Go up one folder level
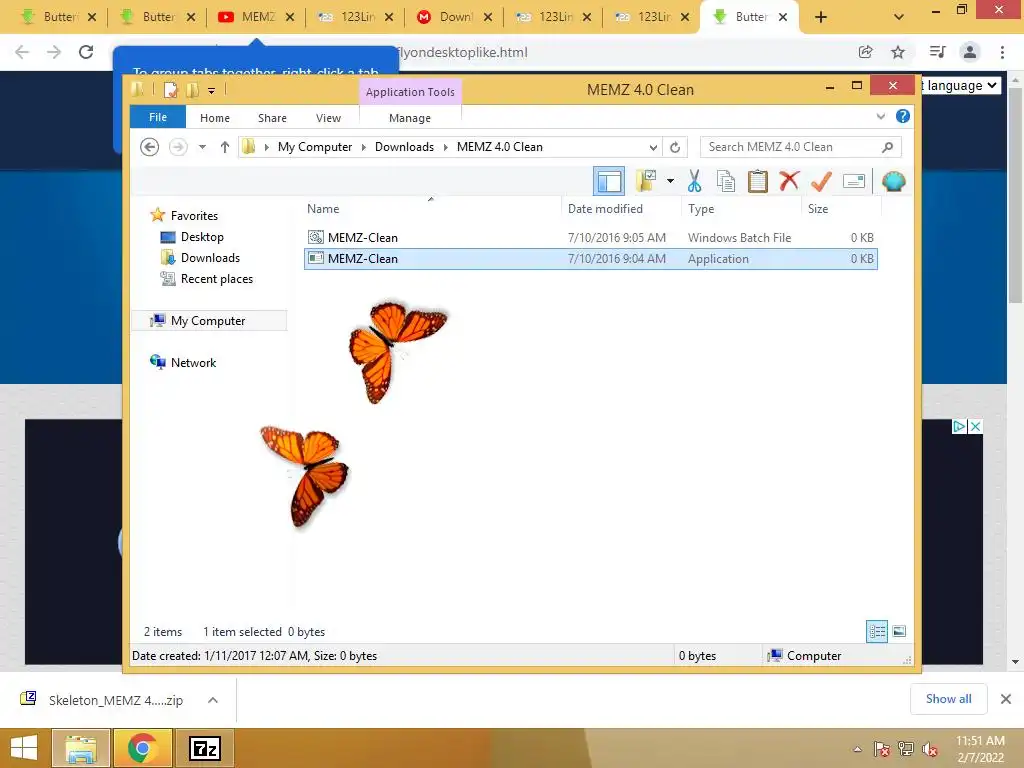1024x768 pixels. click(225, 147)
